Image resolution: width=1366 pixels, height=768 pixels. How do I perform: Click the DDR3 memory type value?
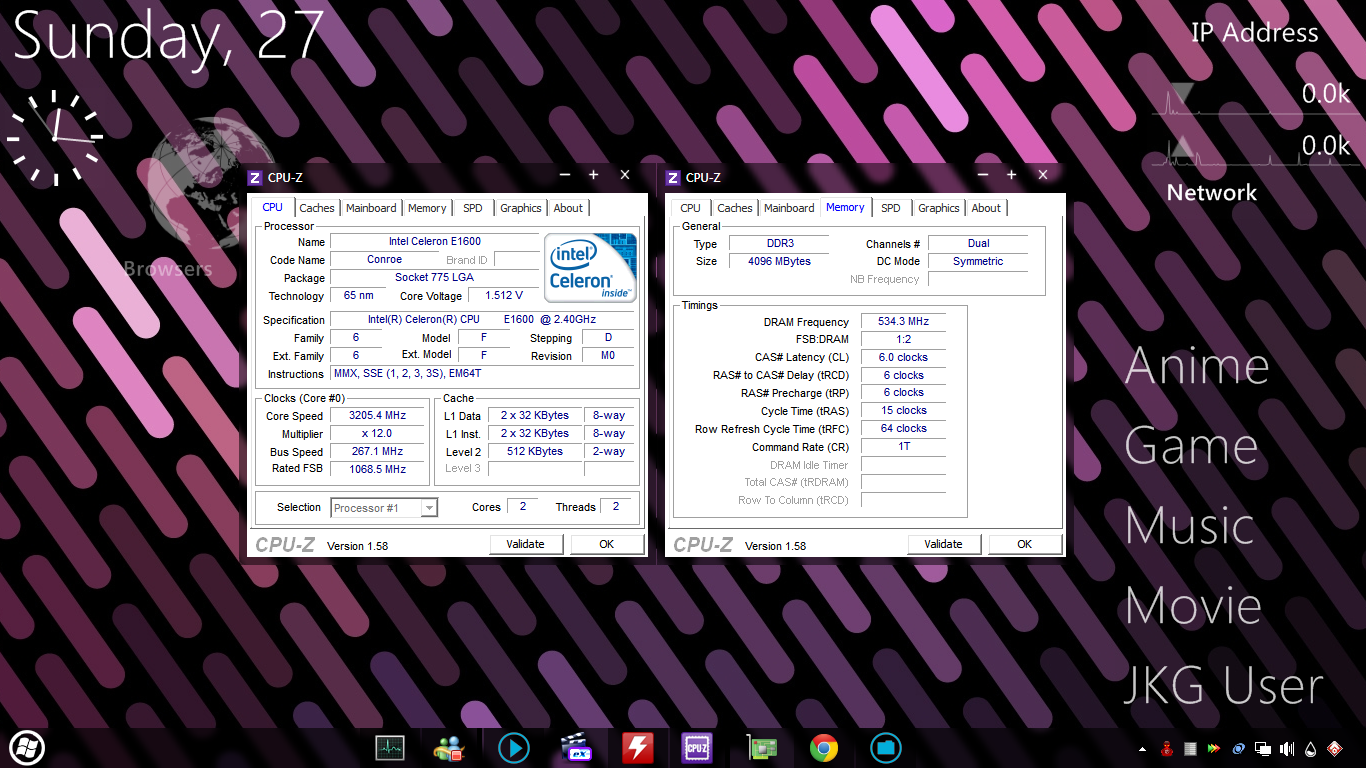pos(779,243)
